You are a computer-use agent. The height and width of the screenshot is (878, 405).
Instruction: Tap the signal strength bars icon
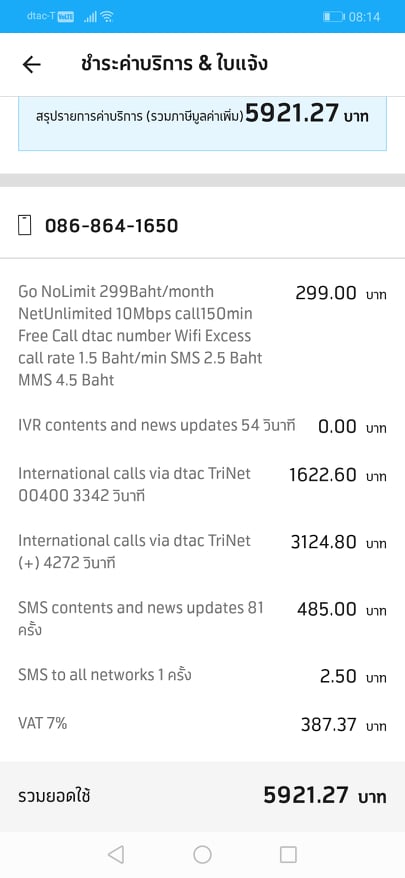tap(90, 17)
